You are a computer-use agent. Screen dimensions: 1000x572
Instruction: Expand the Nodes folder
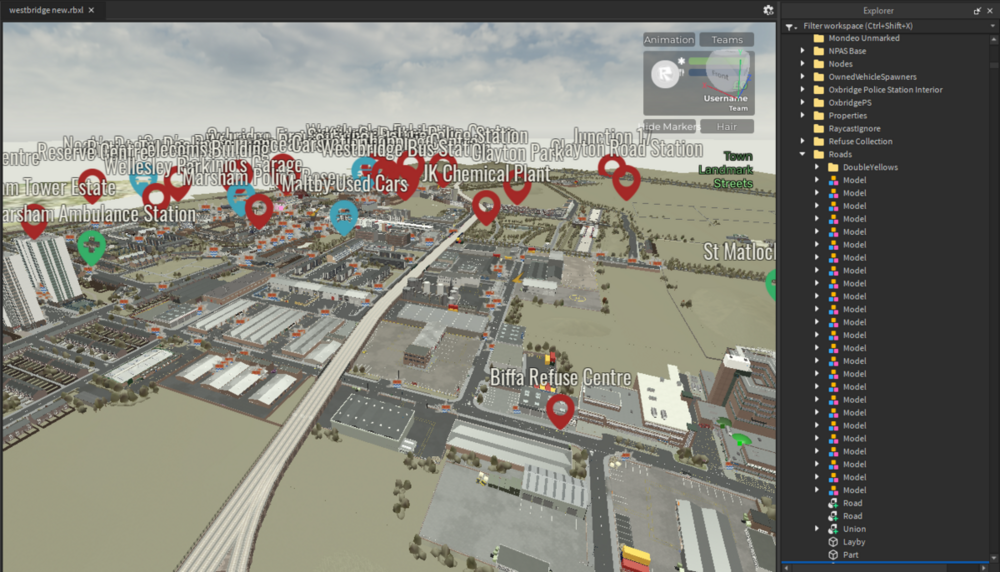click(x=802, y=64)
